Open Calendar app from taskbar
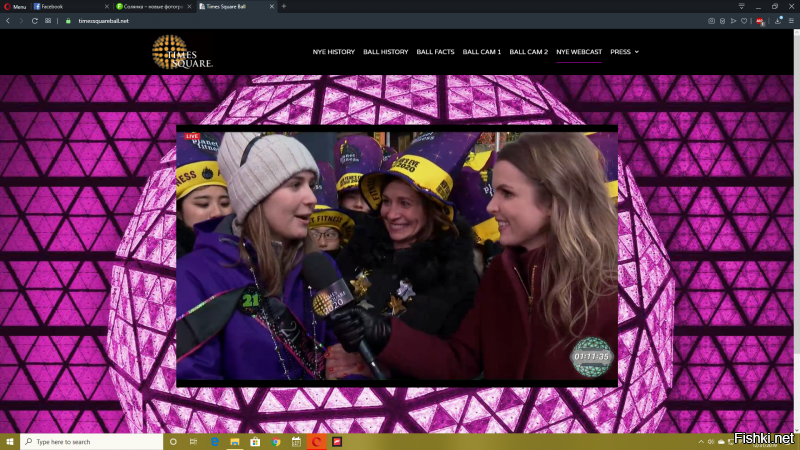The width and height of the screenshot is (800, 450). tap(296, 442)
